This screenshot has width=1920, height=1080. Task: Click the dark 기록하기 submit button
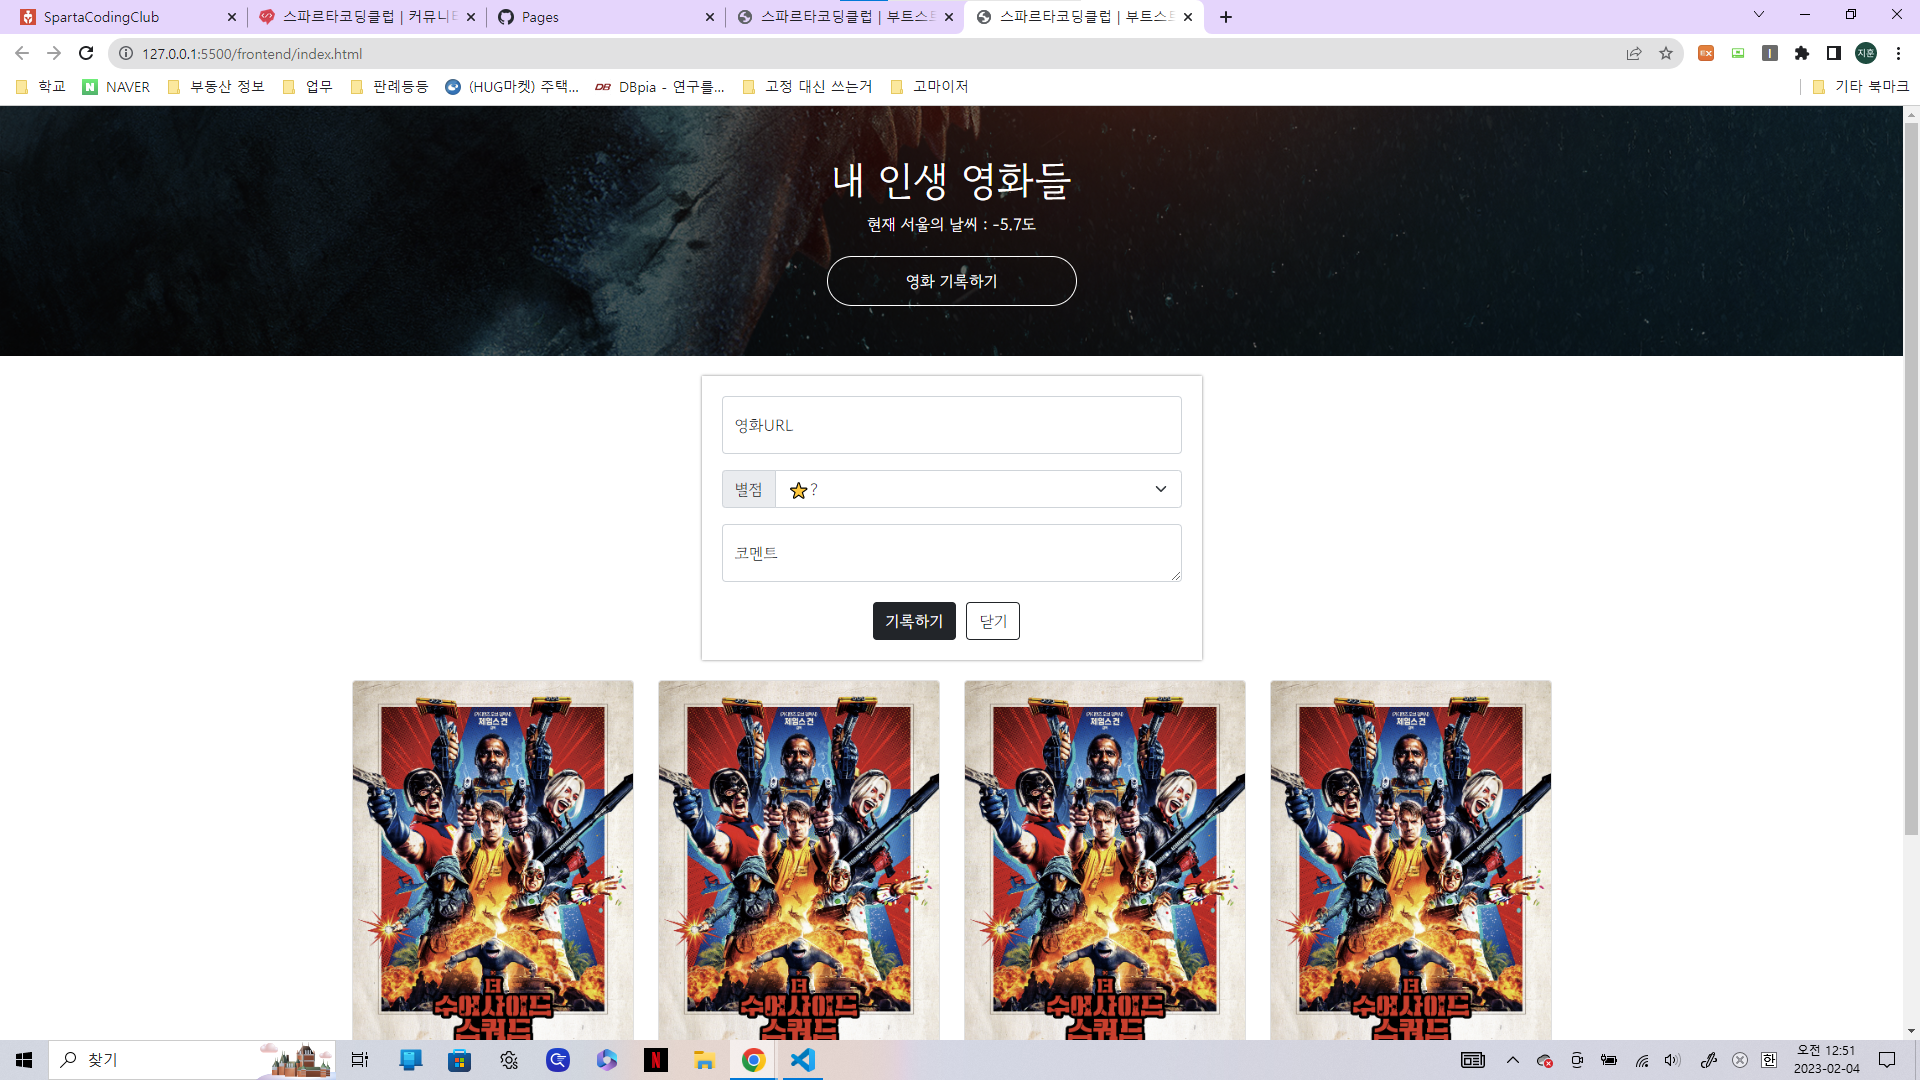tap(914, 621)
